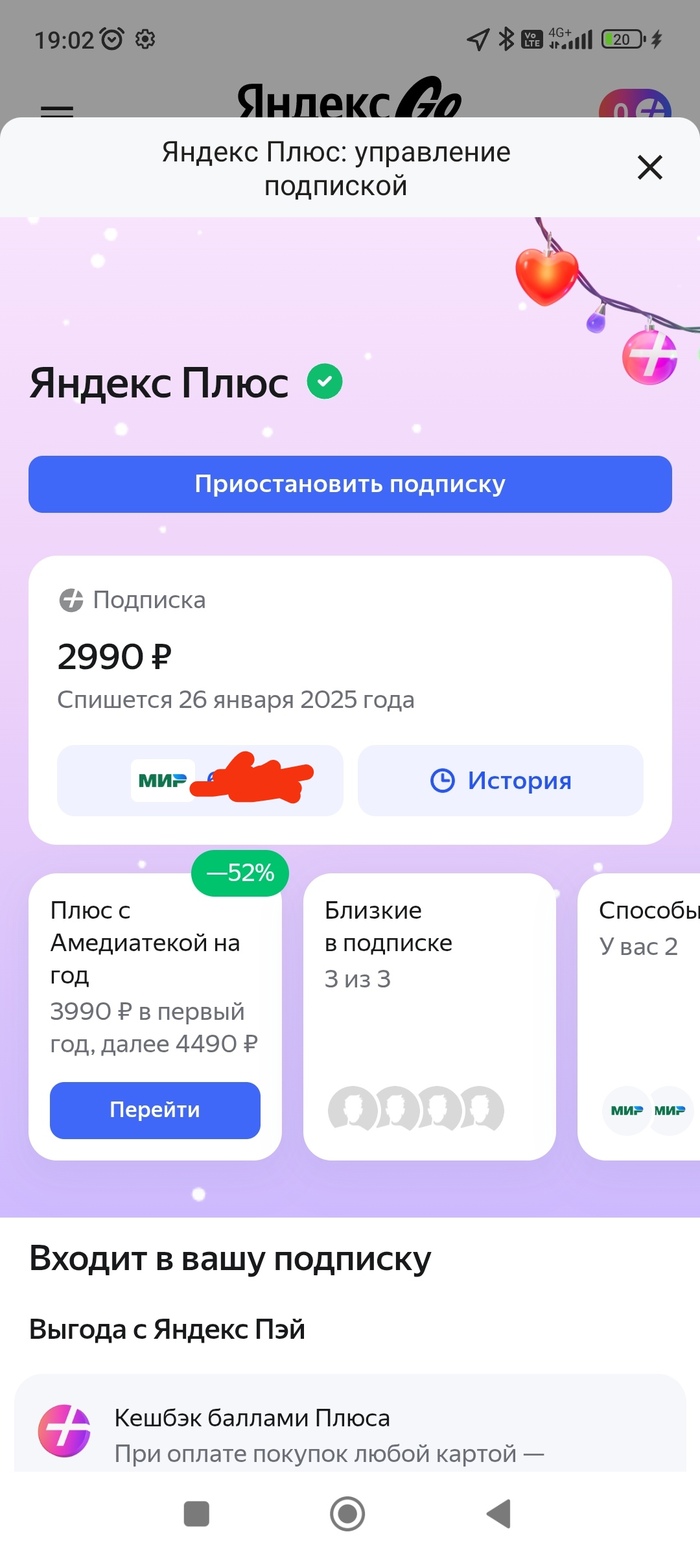
Task: Tap the Plus icon beside Кешбэк баллами
Action: [63, 1431]
